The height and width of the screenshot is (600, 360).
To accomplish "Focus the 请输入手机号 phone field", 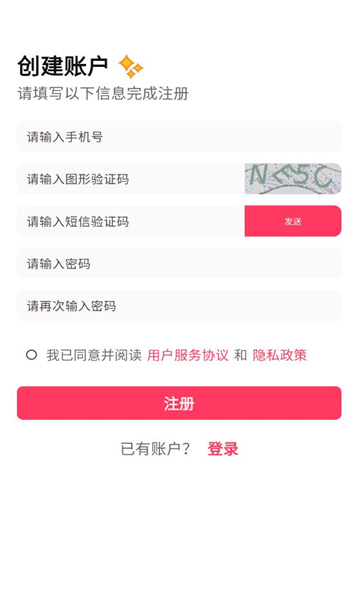I will (x=179, y=137).
